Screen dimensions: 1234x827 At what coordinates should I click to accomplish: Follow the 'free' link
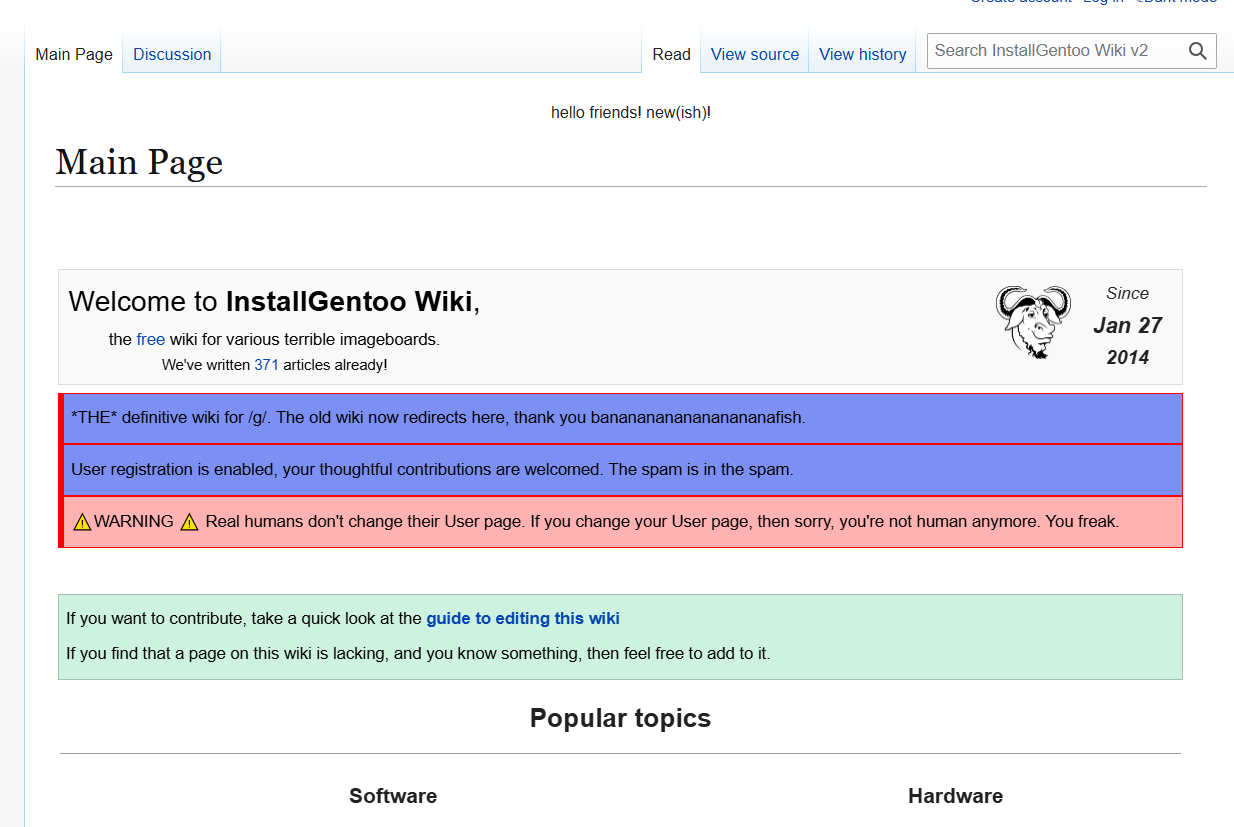click(x=151, y=339)
